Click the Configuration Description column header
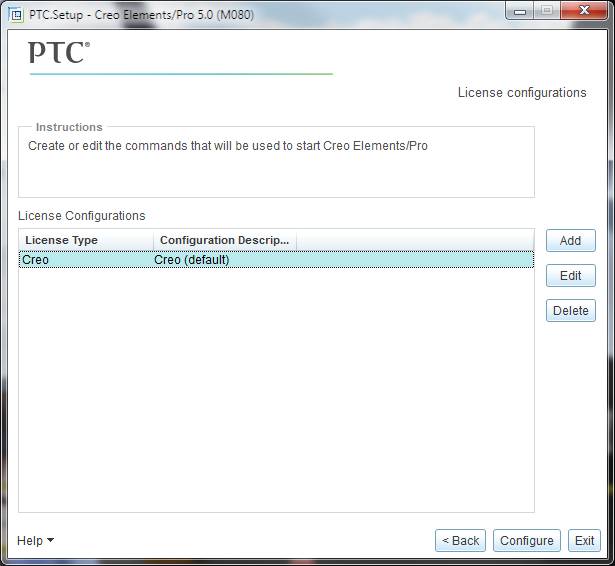Viewport: 615px width, 566px height. [224, 240]
